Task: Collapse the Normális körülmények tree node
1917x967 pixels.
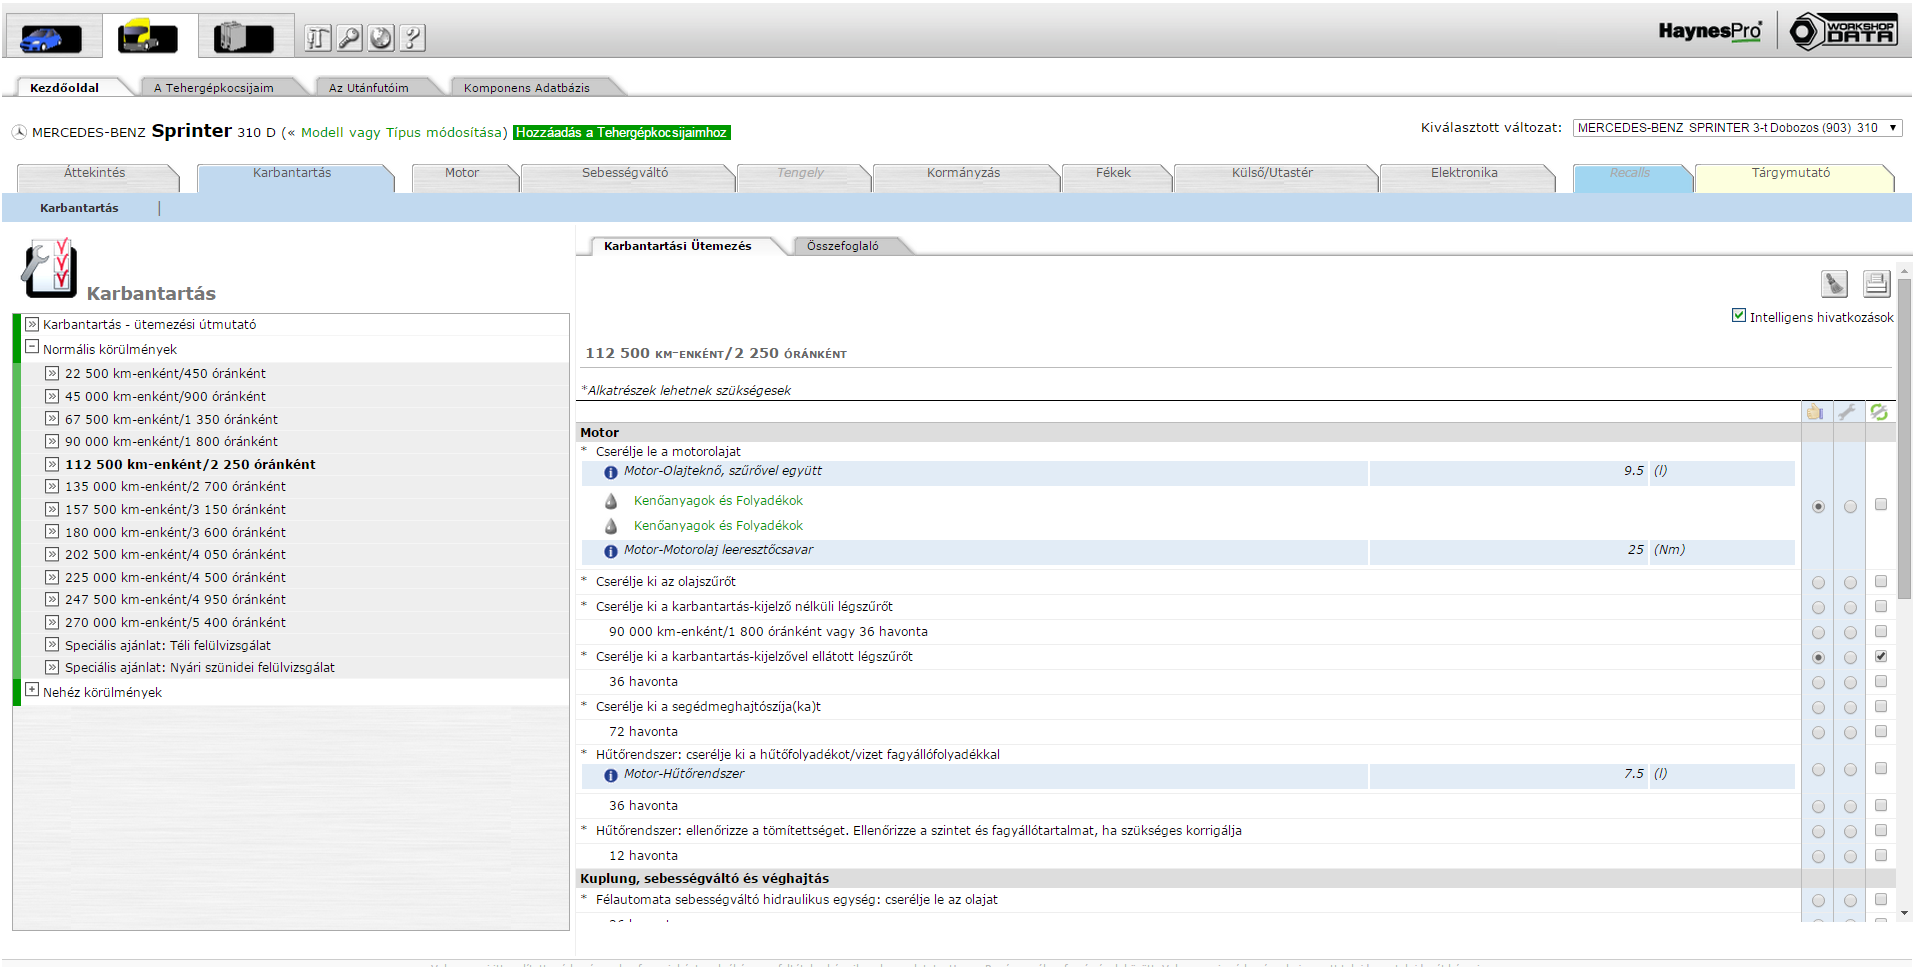Action: 32,348
